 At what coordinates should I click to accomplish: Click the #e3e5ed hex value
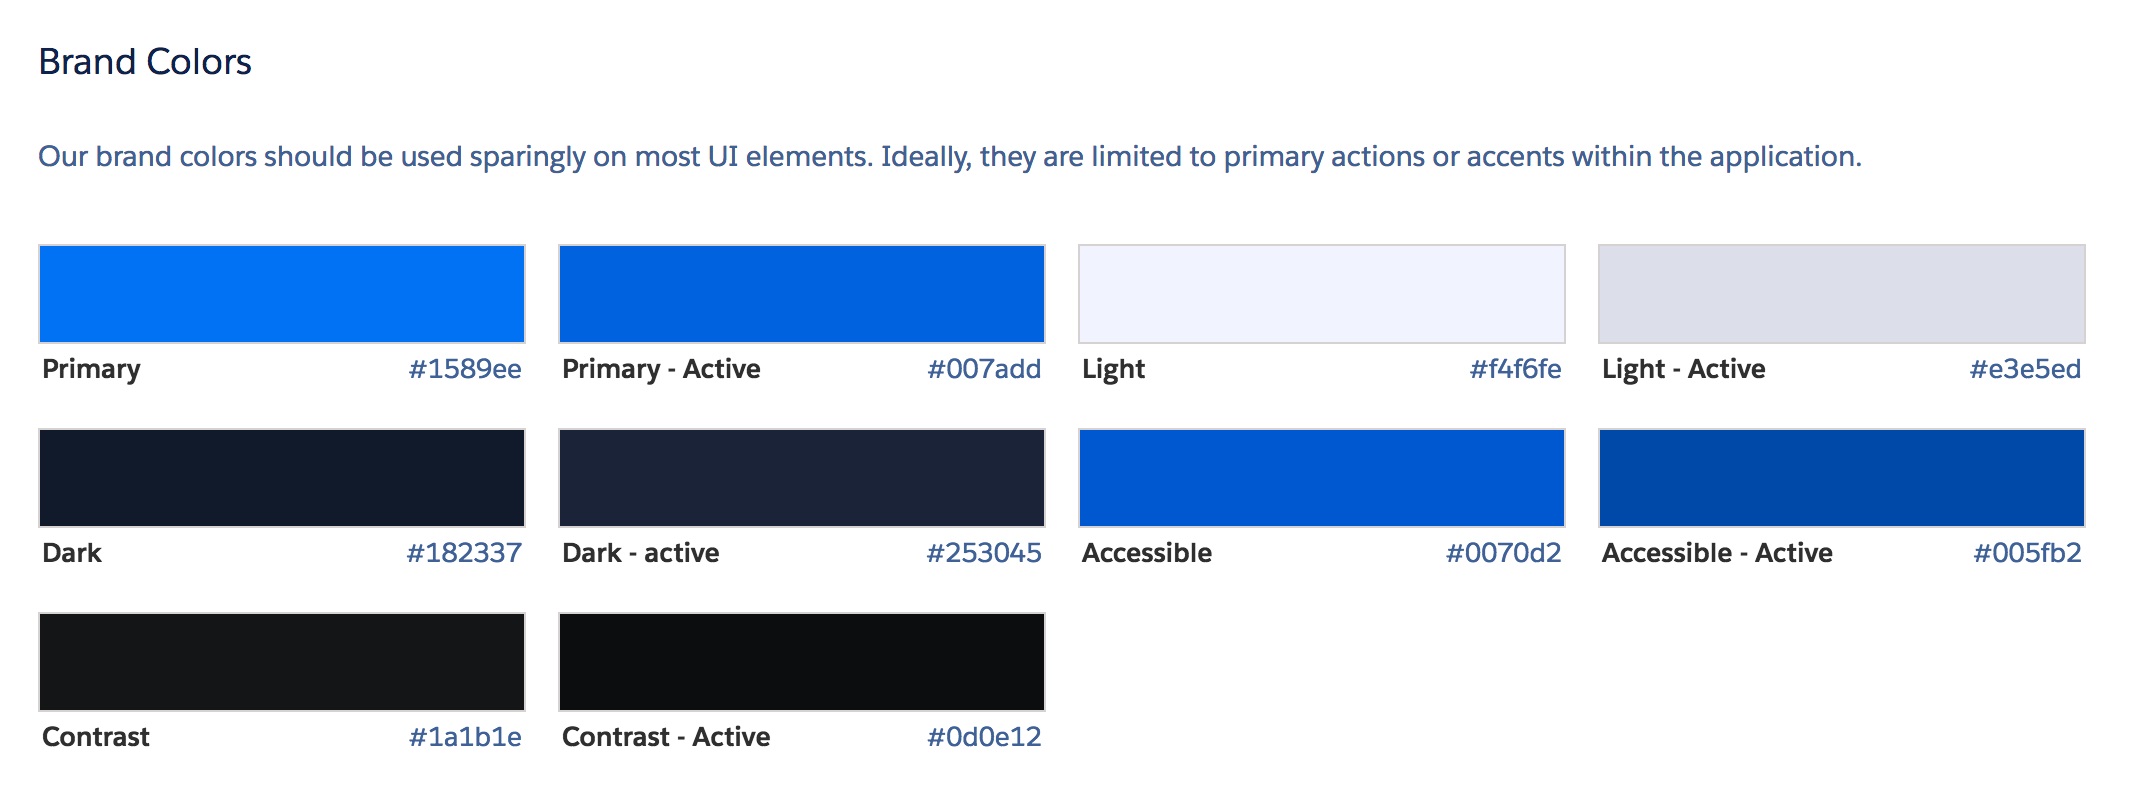[2025, 369]
